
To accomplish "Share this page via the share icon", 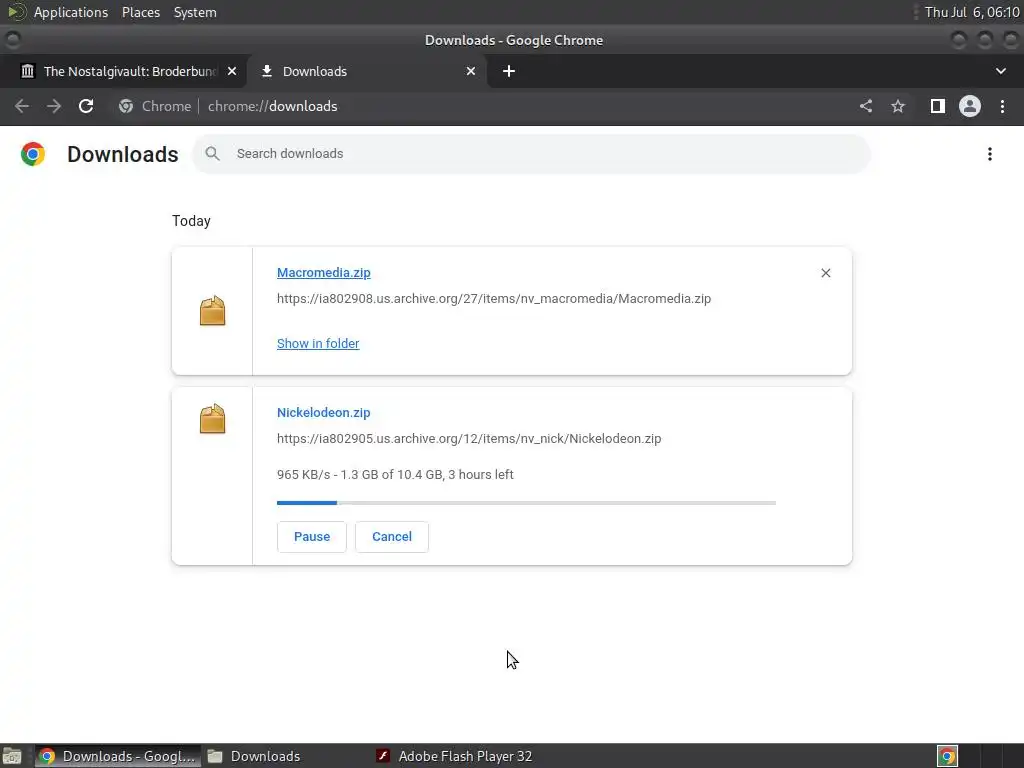I will tap(866, 106).
